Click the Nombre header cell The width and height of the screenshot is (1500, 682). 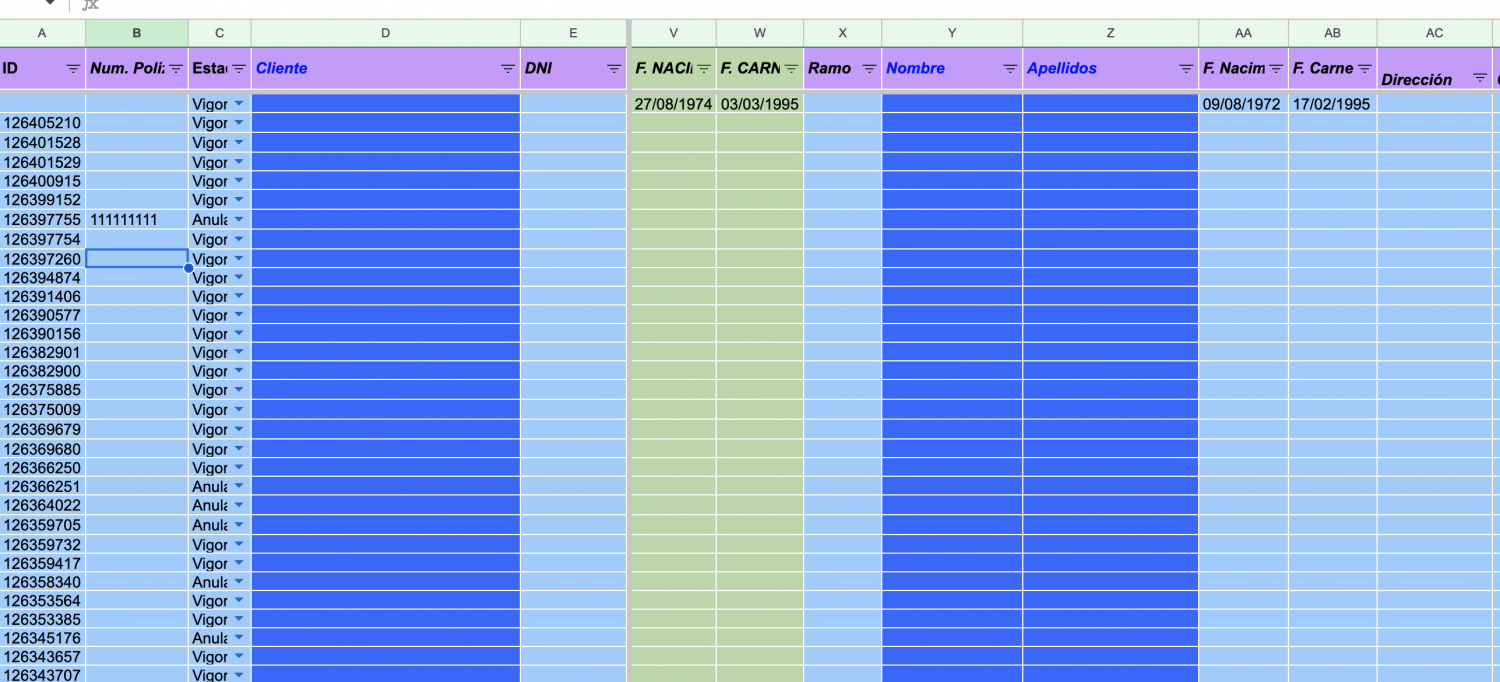pyautogui.click(x=952, y=69)
